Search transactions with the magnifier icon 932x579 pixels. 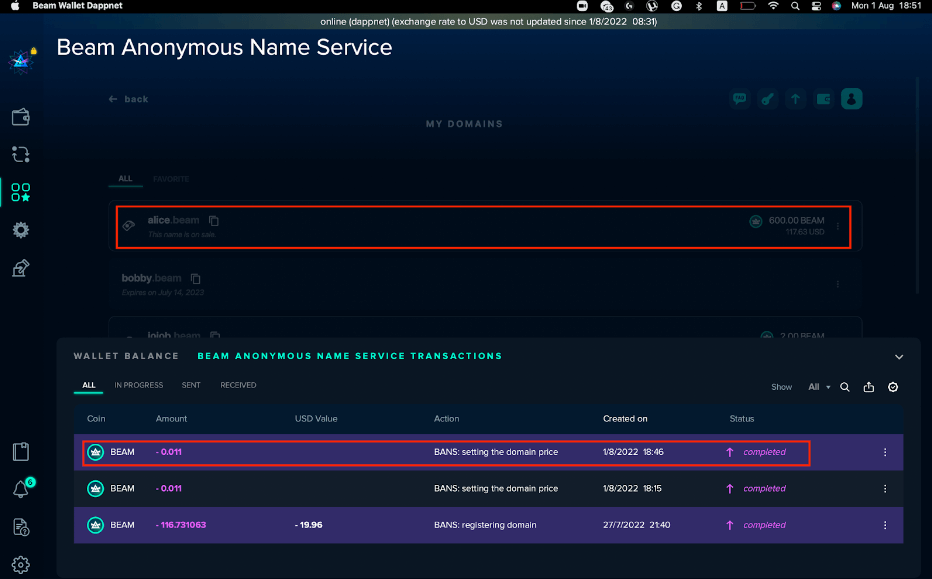pos(845,387)
